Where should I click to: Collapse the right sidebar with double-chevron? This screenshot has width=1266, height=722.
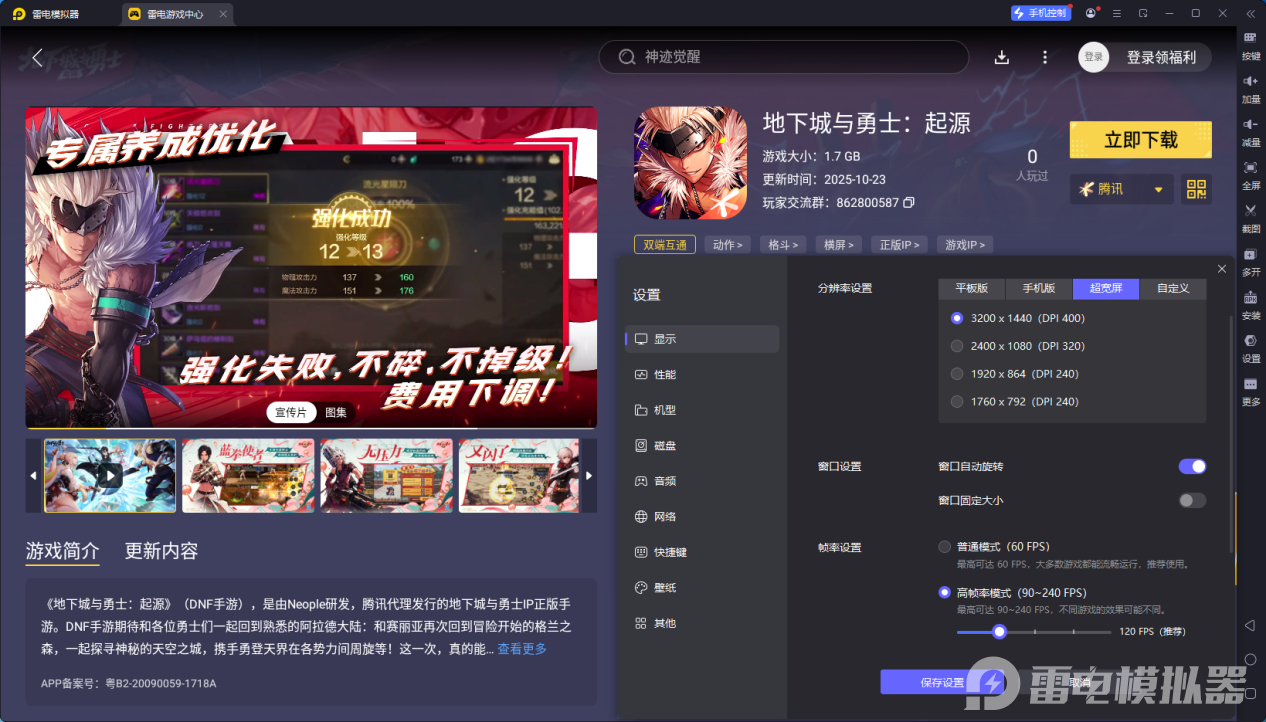(x=1249, y=13)
